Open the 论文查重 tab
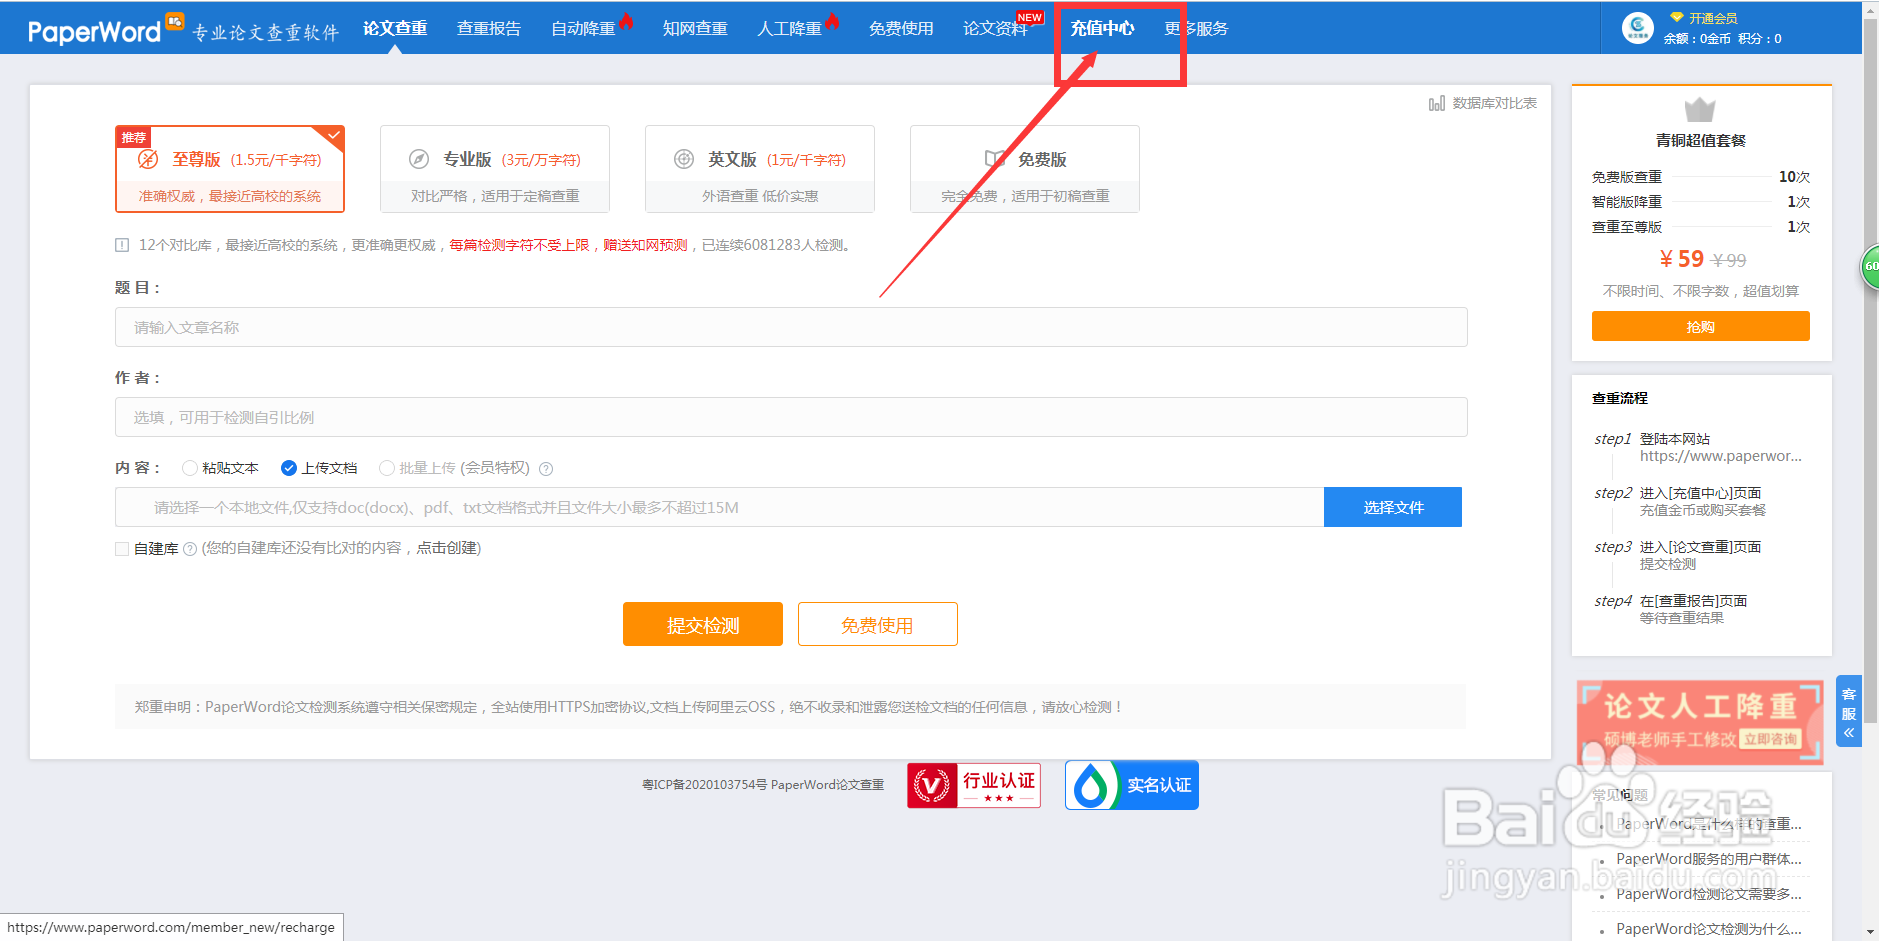 [x=395, y=28]
